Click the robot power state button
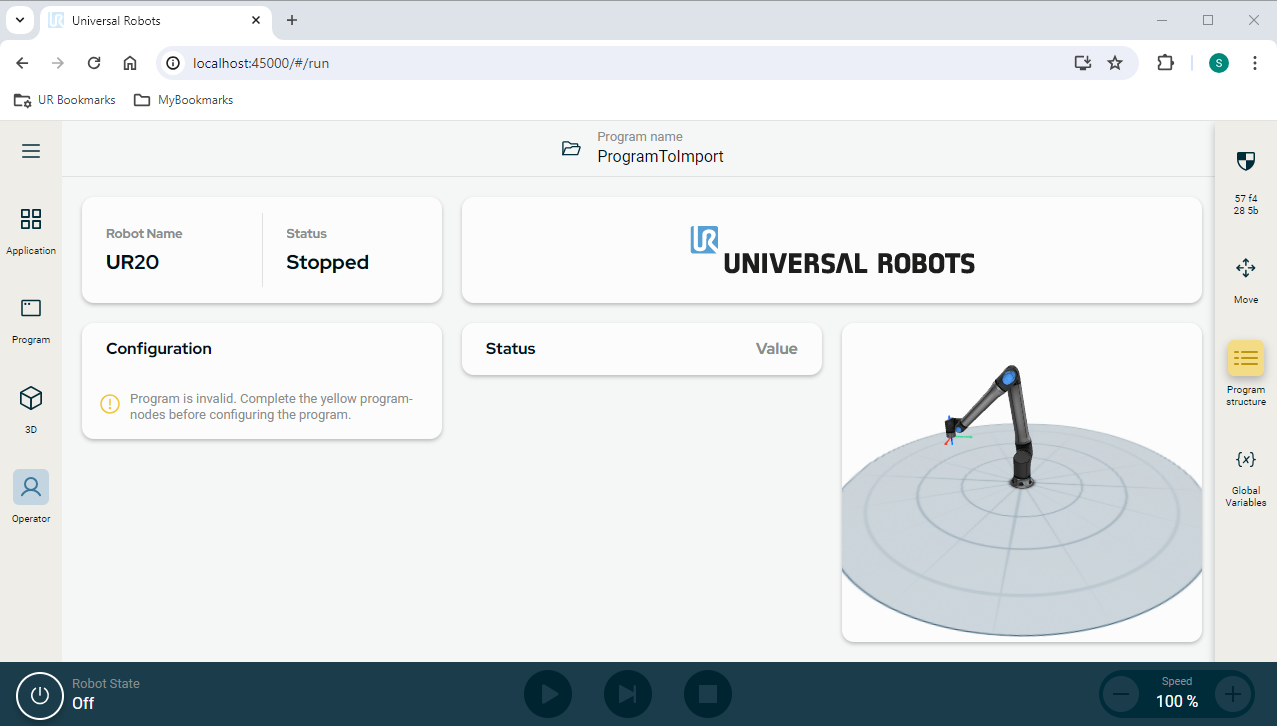This screenshot has width=1277, height=726. pyautogui.click(x=38, y=694)
